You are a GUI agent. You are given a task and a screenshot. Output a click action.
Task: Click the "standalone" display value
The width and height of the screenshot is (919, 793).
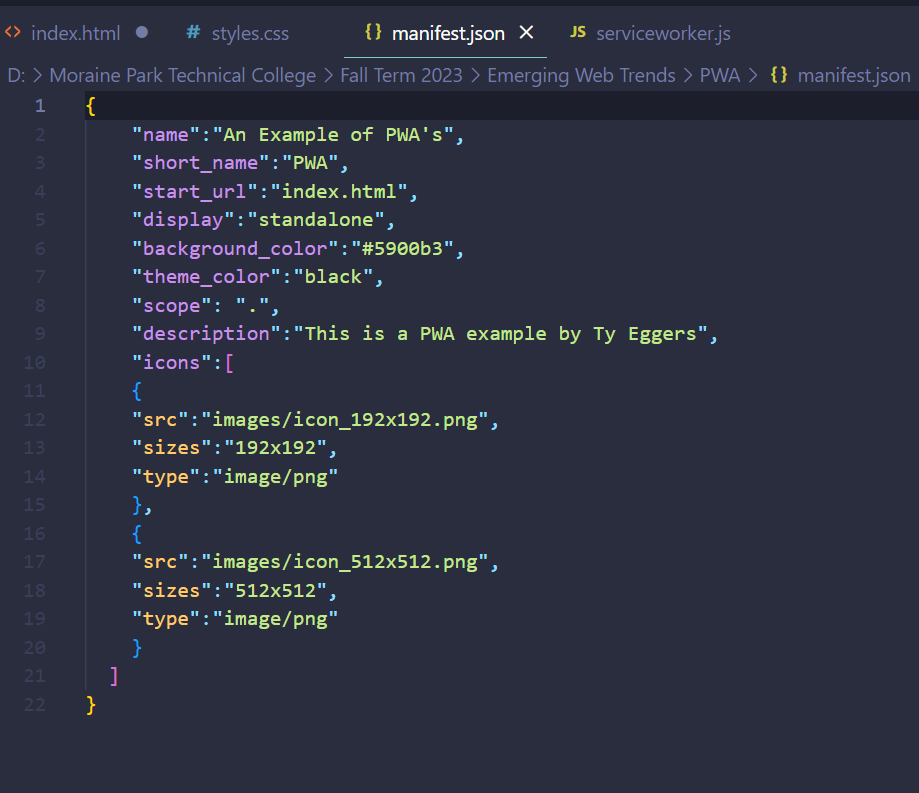coord(316,220)
